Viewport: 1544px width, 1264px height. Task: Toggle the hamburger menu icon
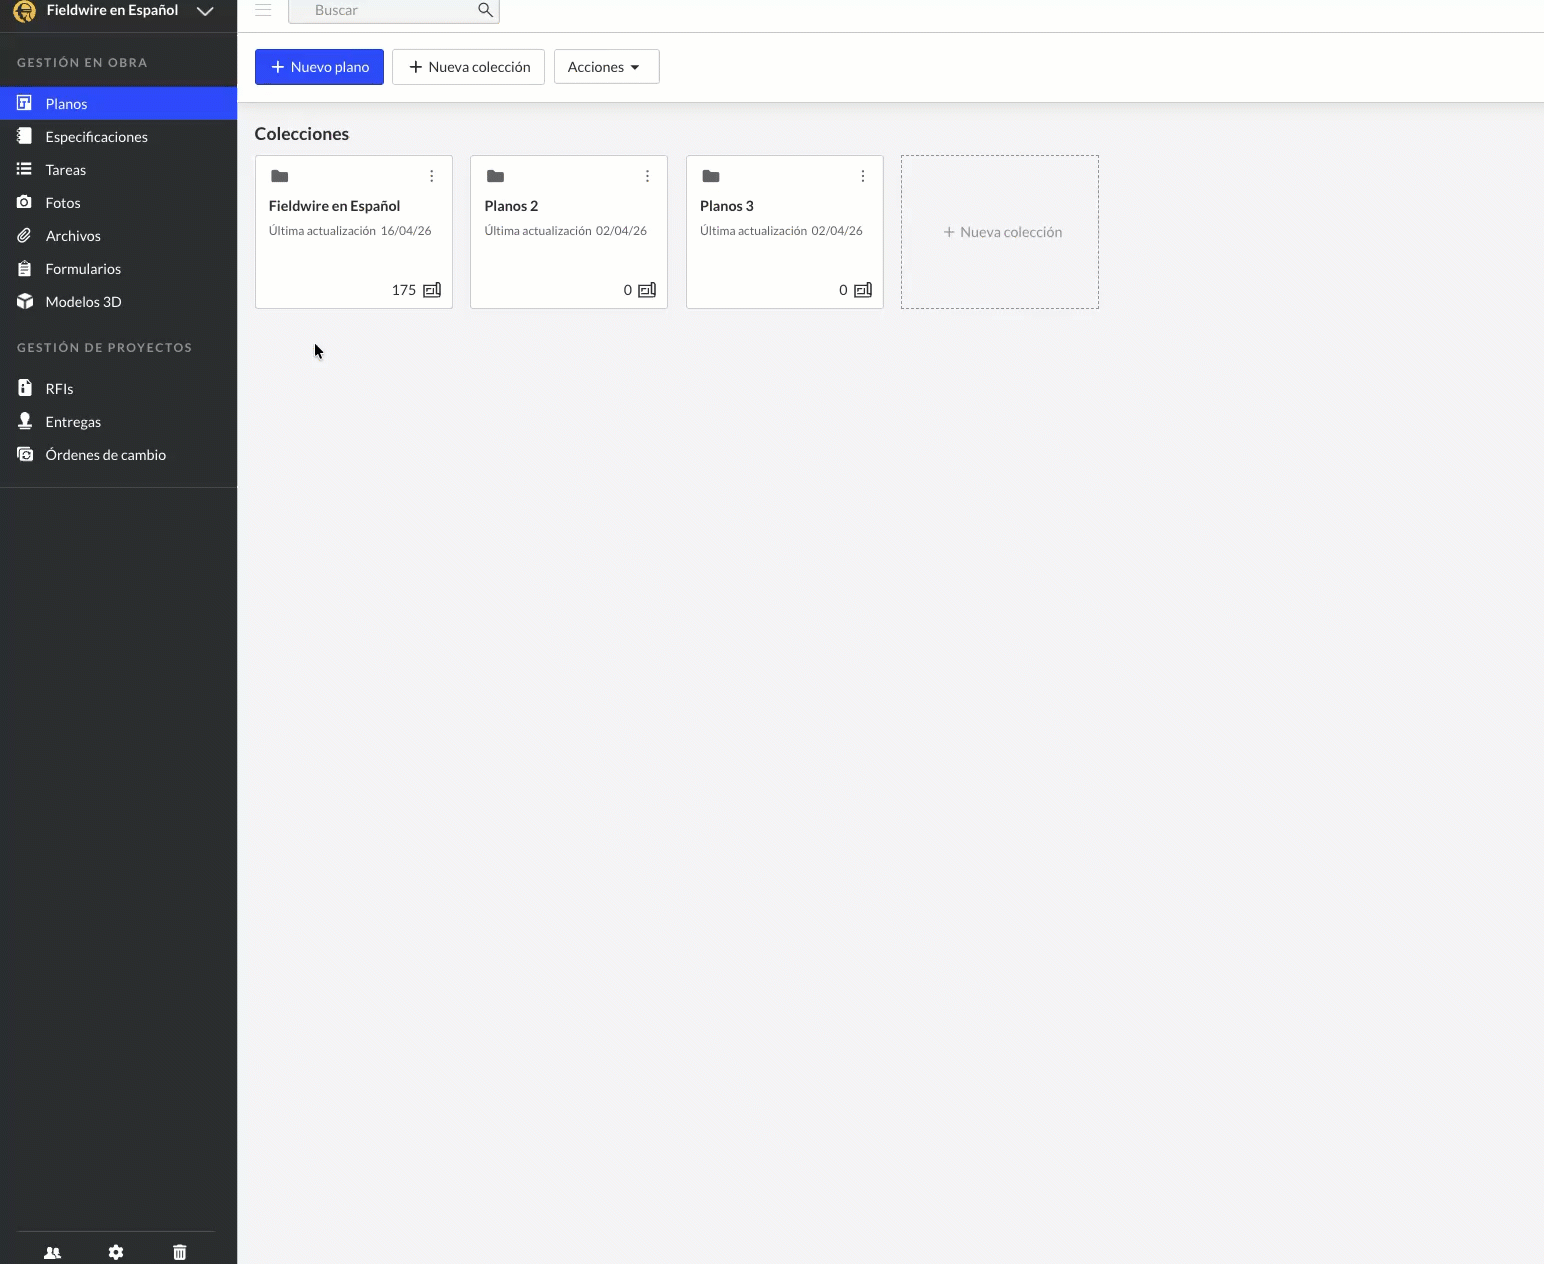[263, 10]
